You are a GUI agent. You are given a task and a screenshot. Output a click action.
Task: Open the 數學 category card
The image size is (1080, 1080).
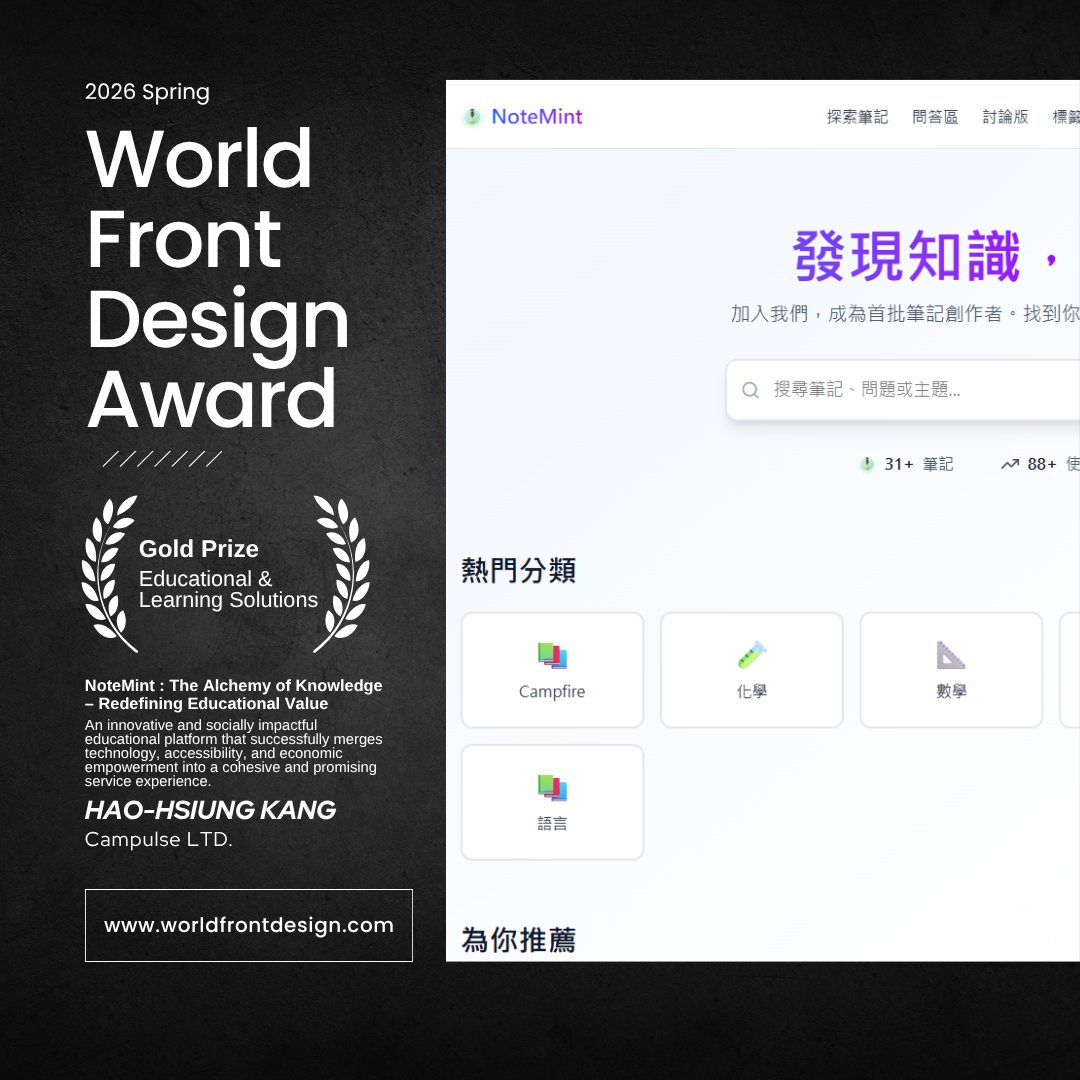pos(951,670)
